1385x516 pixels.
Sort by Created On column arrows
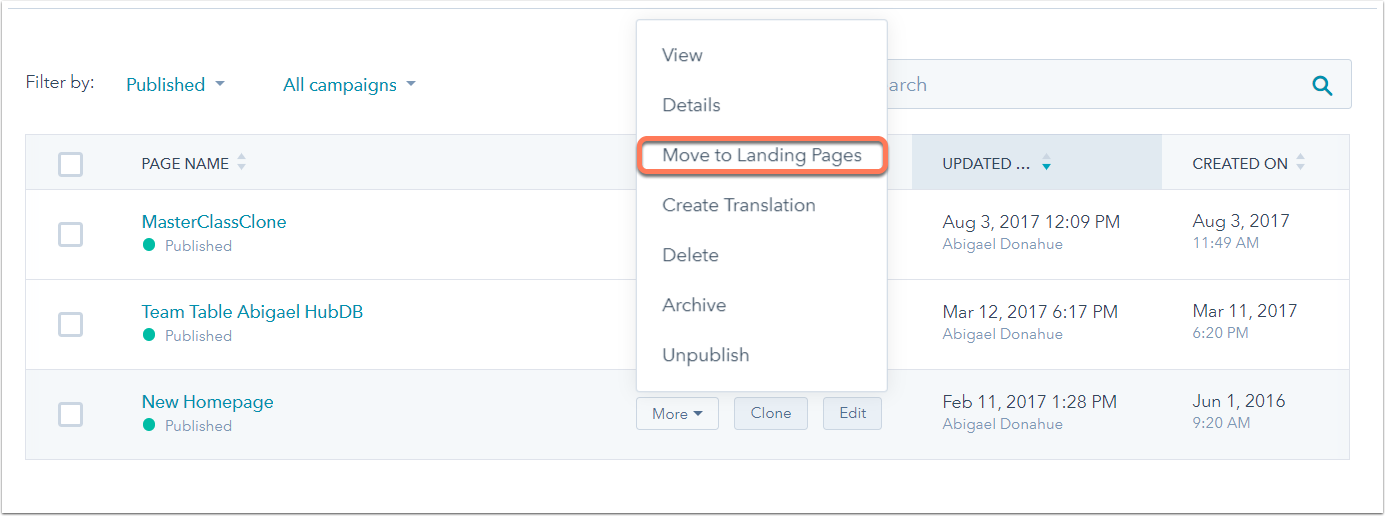(x=1300, y=163)
